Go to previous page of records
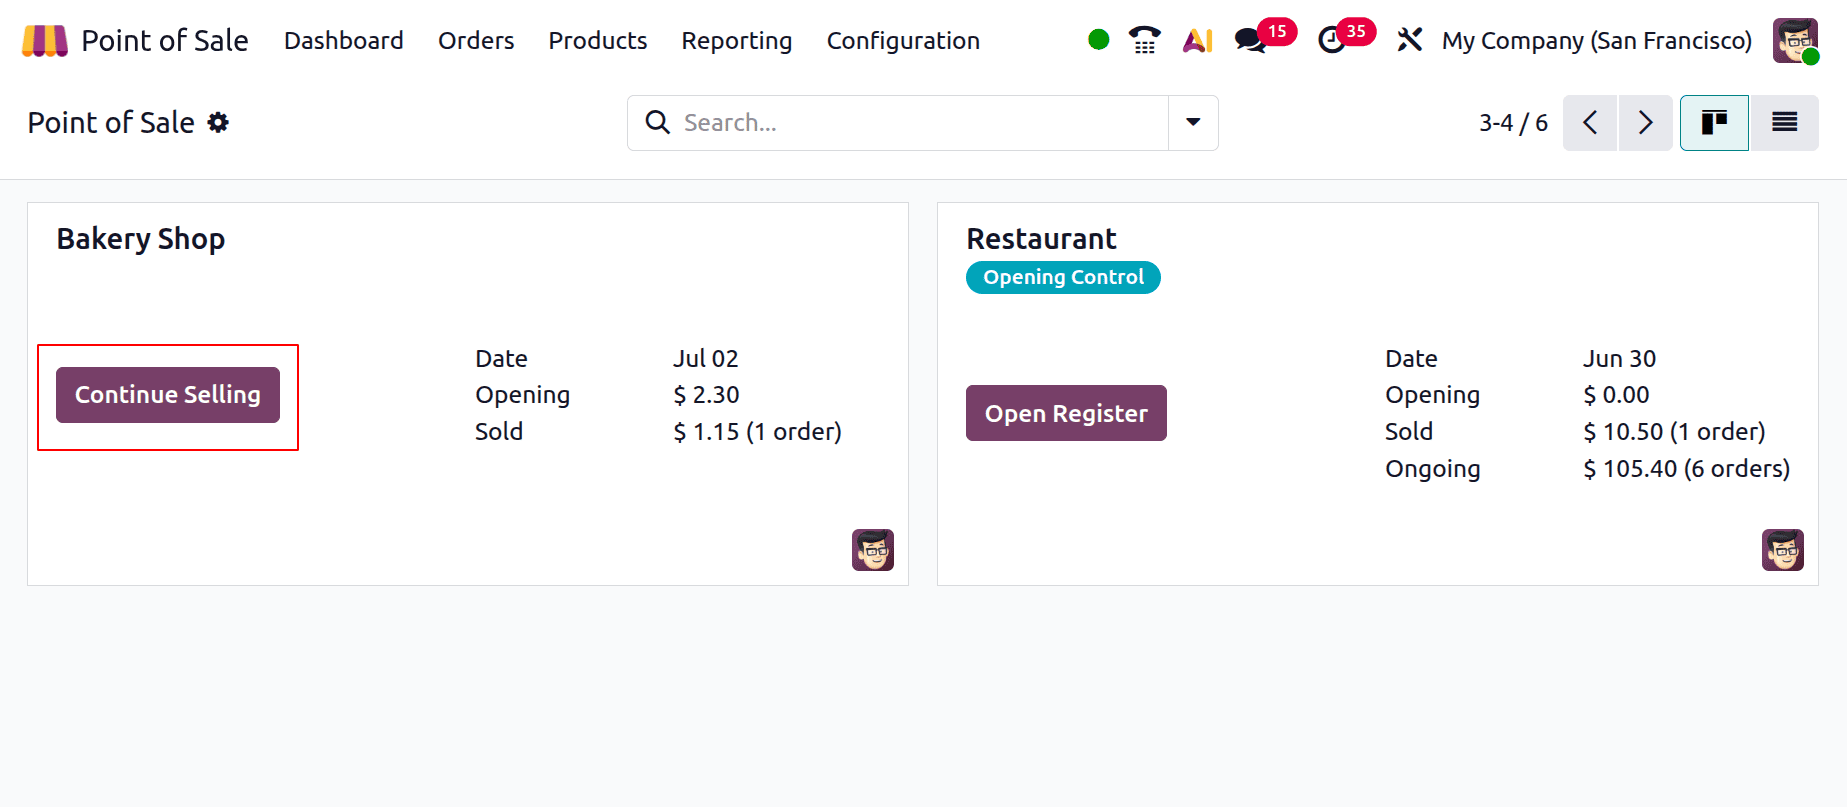This screenshot has width=1847, height=807. pyautogui.click(x=1590, y=123)
